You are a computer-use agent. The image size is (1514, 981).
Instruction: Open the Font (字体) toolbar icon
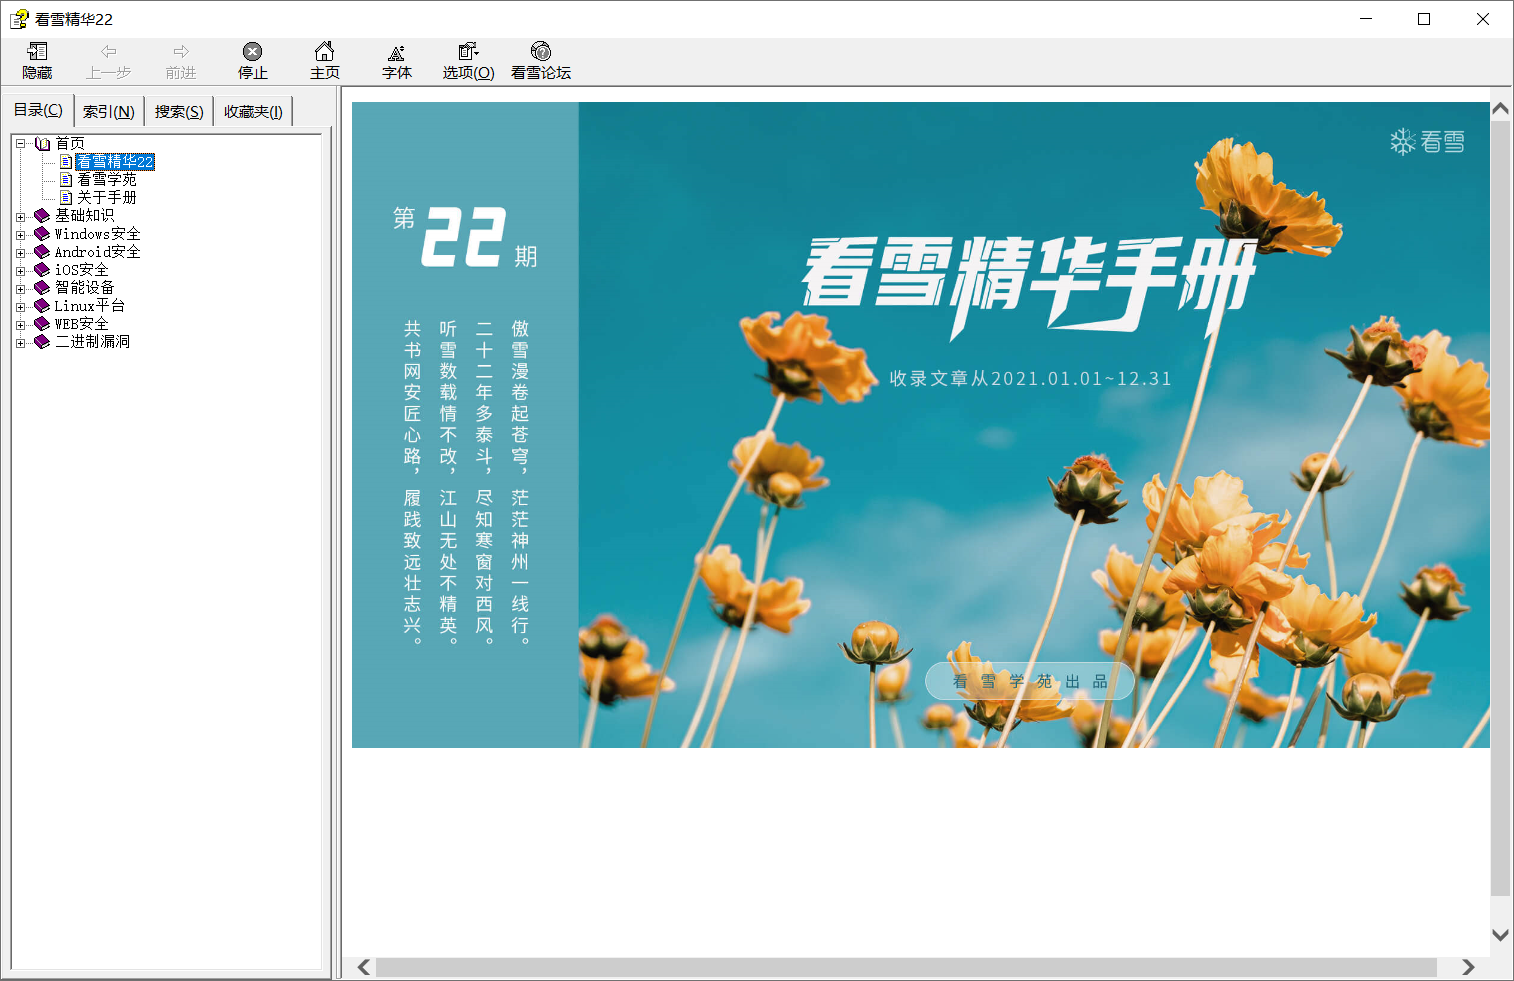coord(397,52)
